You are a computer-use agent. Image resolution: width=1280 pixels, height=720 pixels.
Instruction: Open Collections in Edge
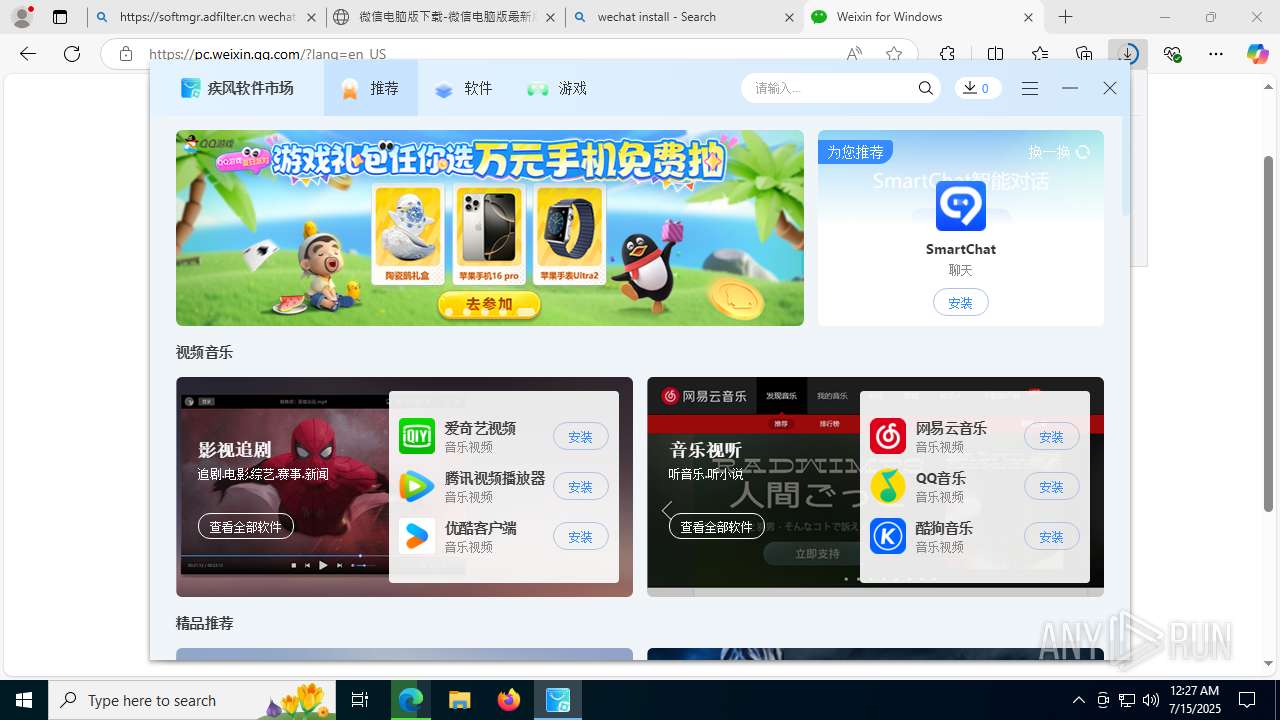1084,54
